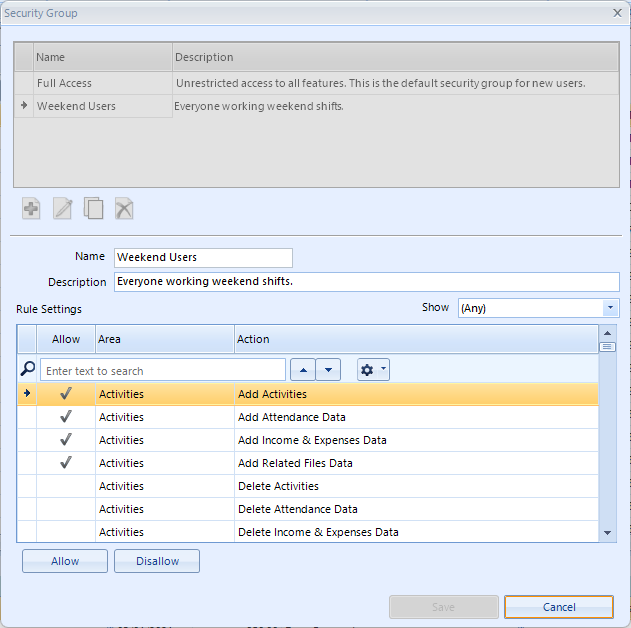Select the Add Income & Expenses Data cell
This screenshot has width=631, height=628.
point(416,440)
